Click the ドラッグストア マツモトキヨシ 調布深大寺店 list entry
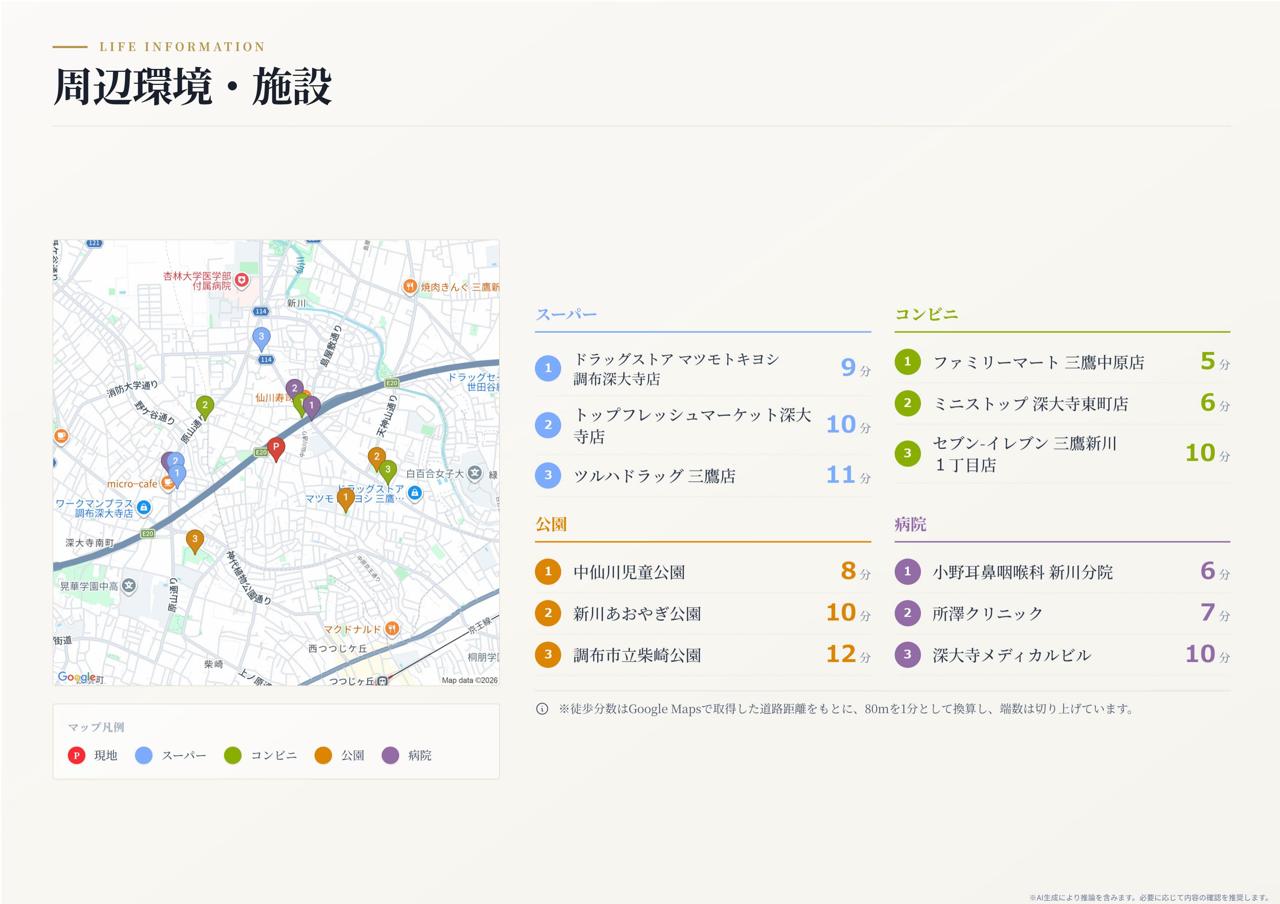This screenshot has width=1280, height=904. pos(703,369)
